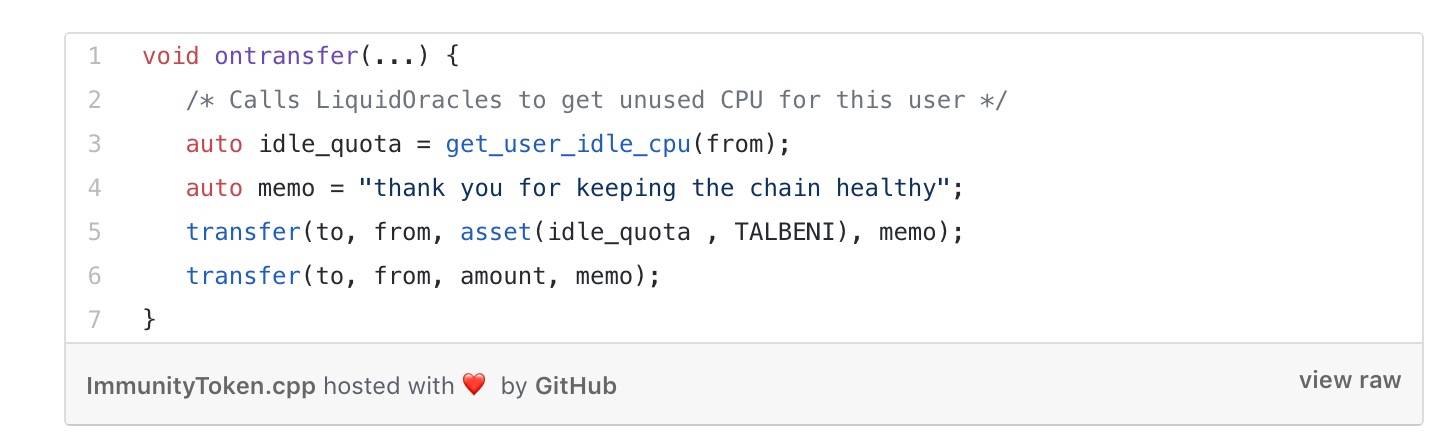Select line number 4
Viewport: 1454px width, 438px height.
pyautogui.click(x=95, y=188)
